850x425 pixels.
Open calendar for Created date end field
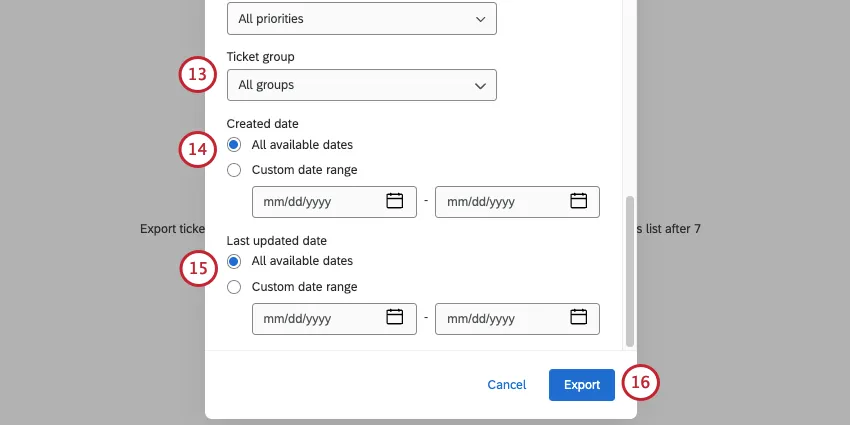coord(578,201)
